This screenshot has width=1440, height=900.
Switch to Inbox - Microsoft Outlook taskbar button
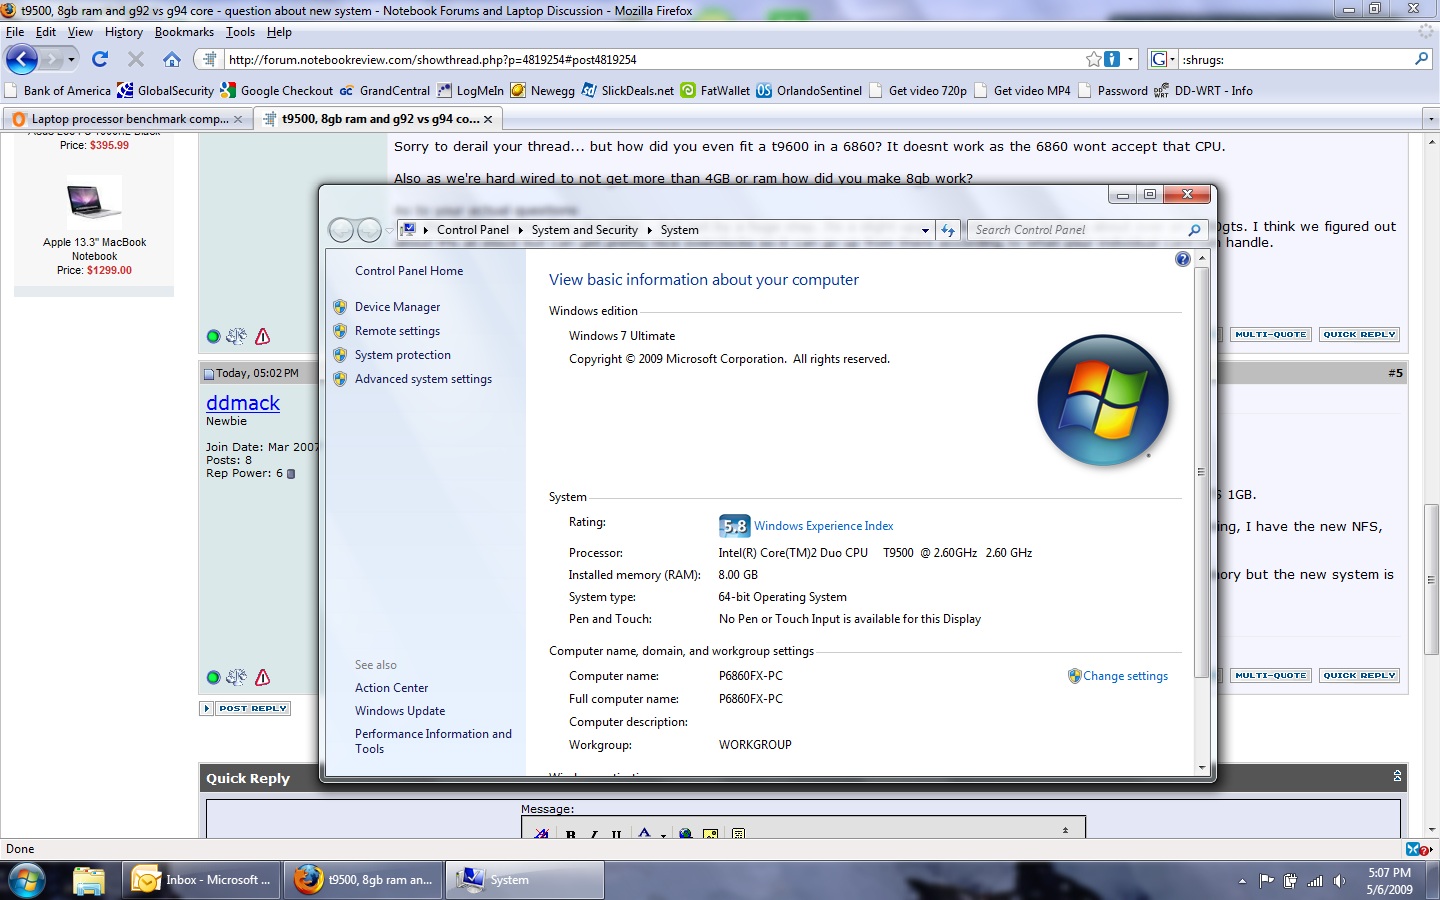203,880
